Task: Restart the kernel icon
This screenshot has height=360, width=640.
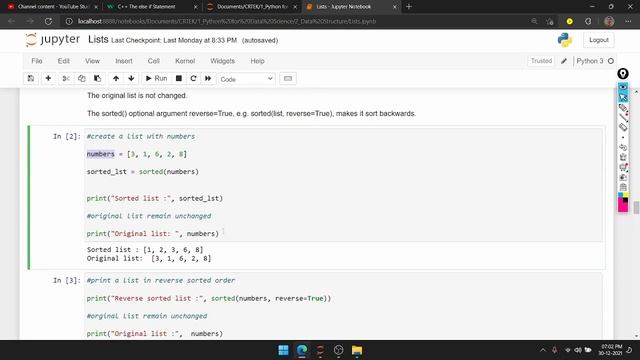Action: coord(193,78)
